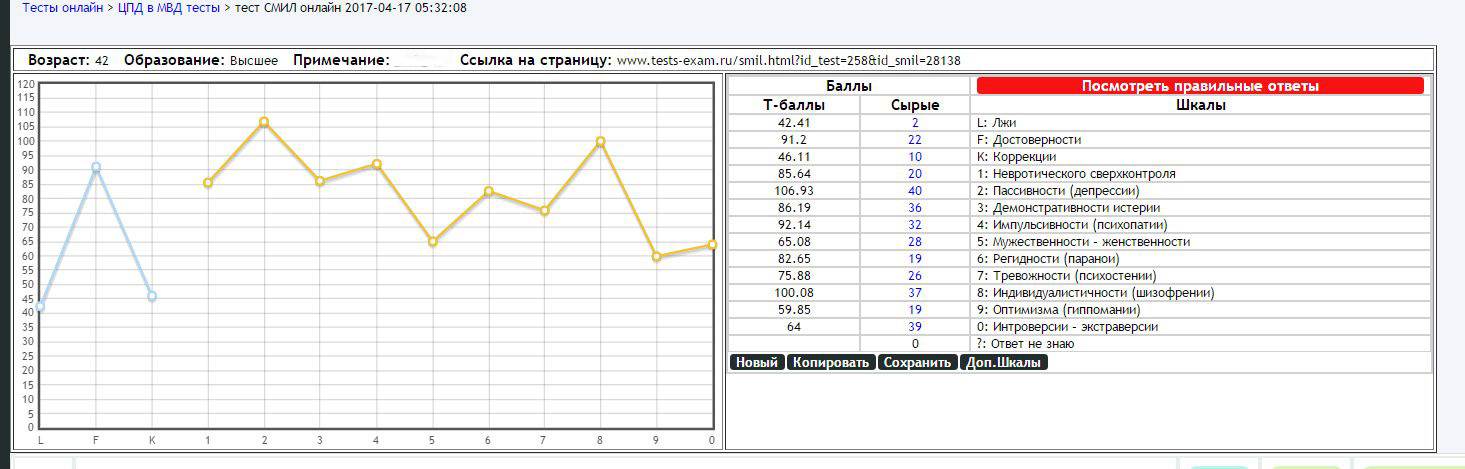Screen dimensions: 1465x469
Task: Click the page URL text www.tests-exam.ru
Action: (x=788, y=60)
